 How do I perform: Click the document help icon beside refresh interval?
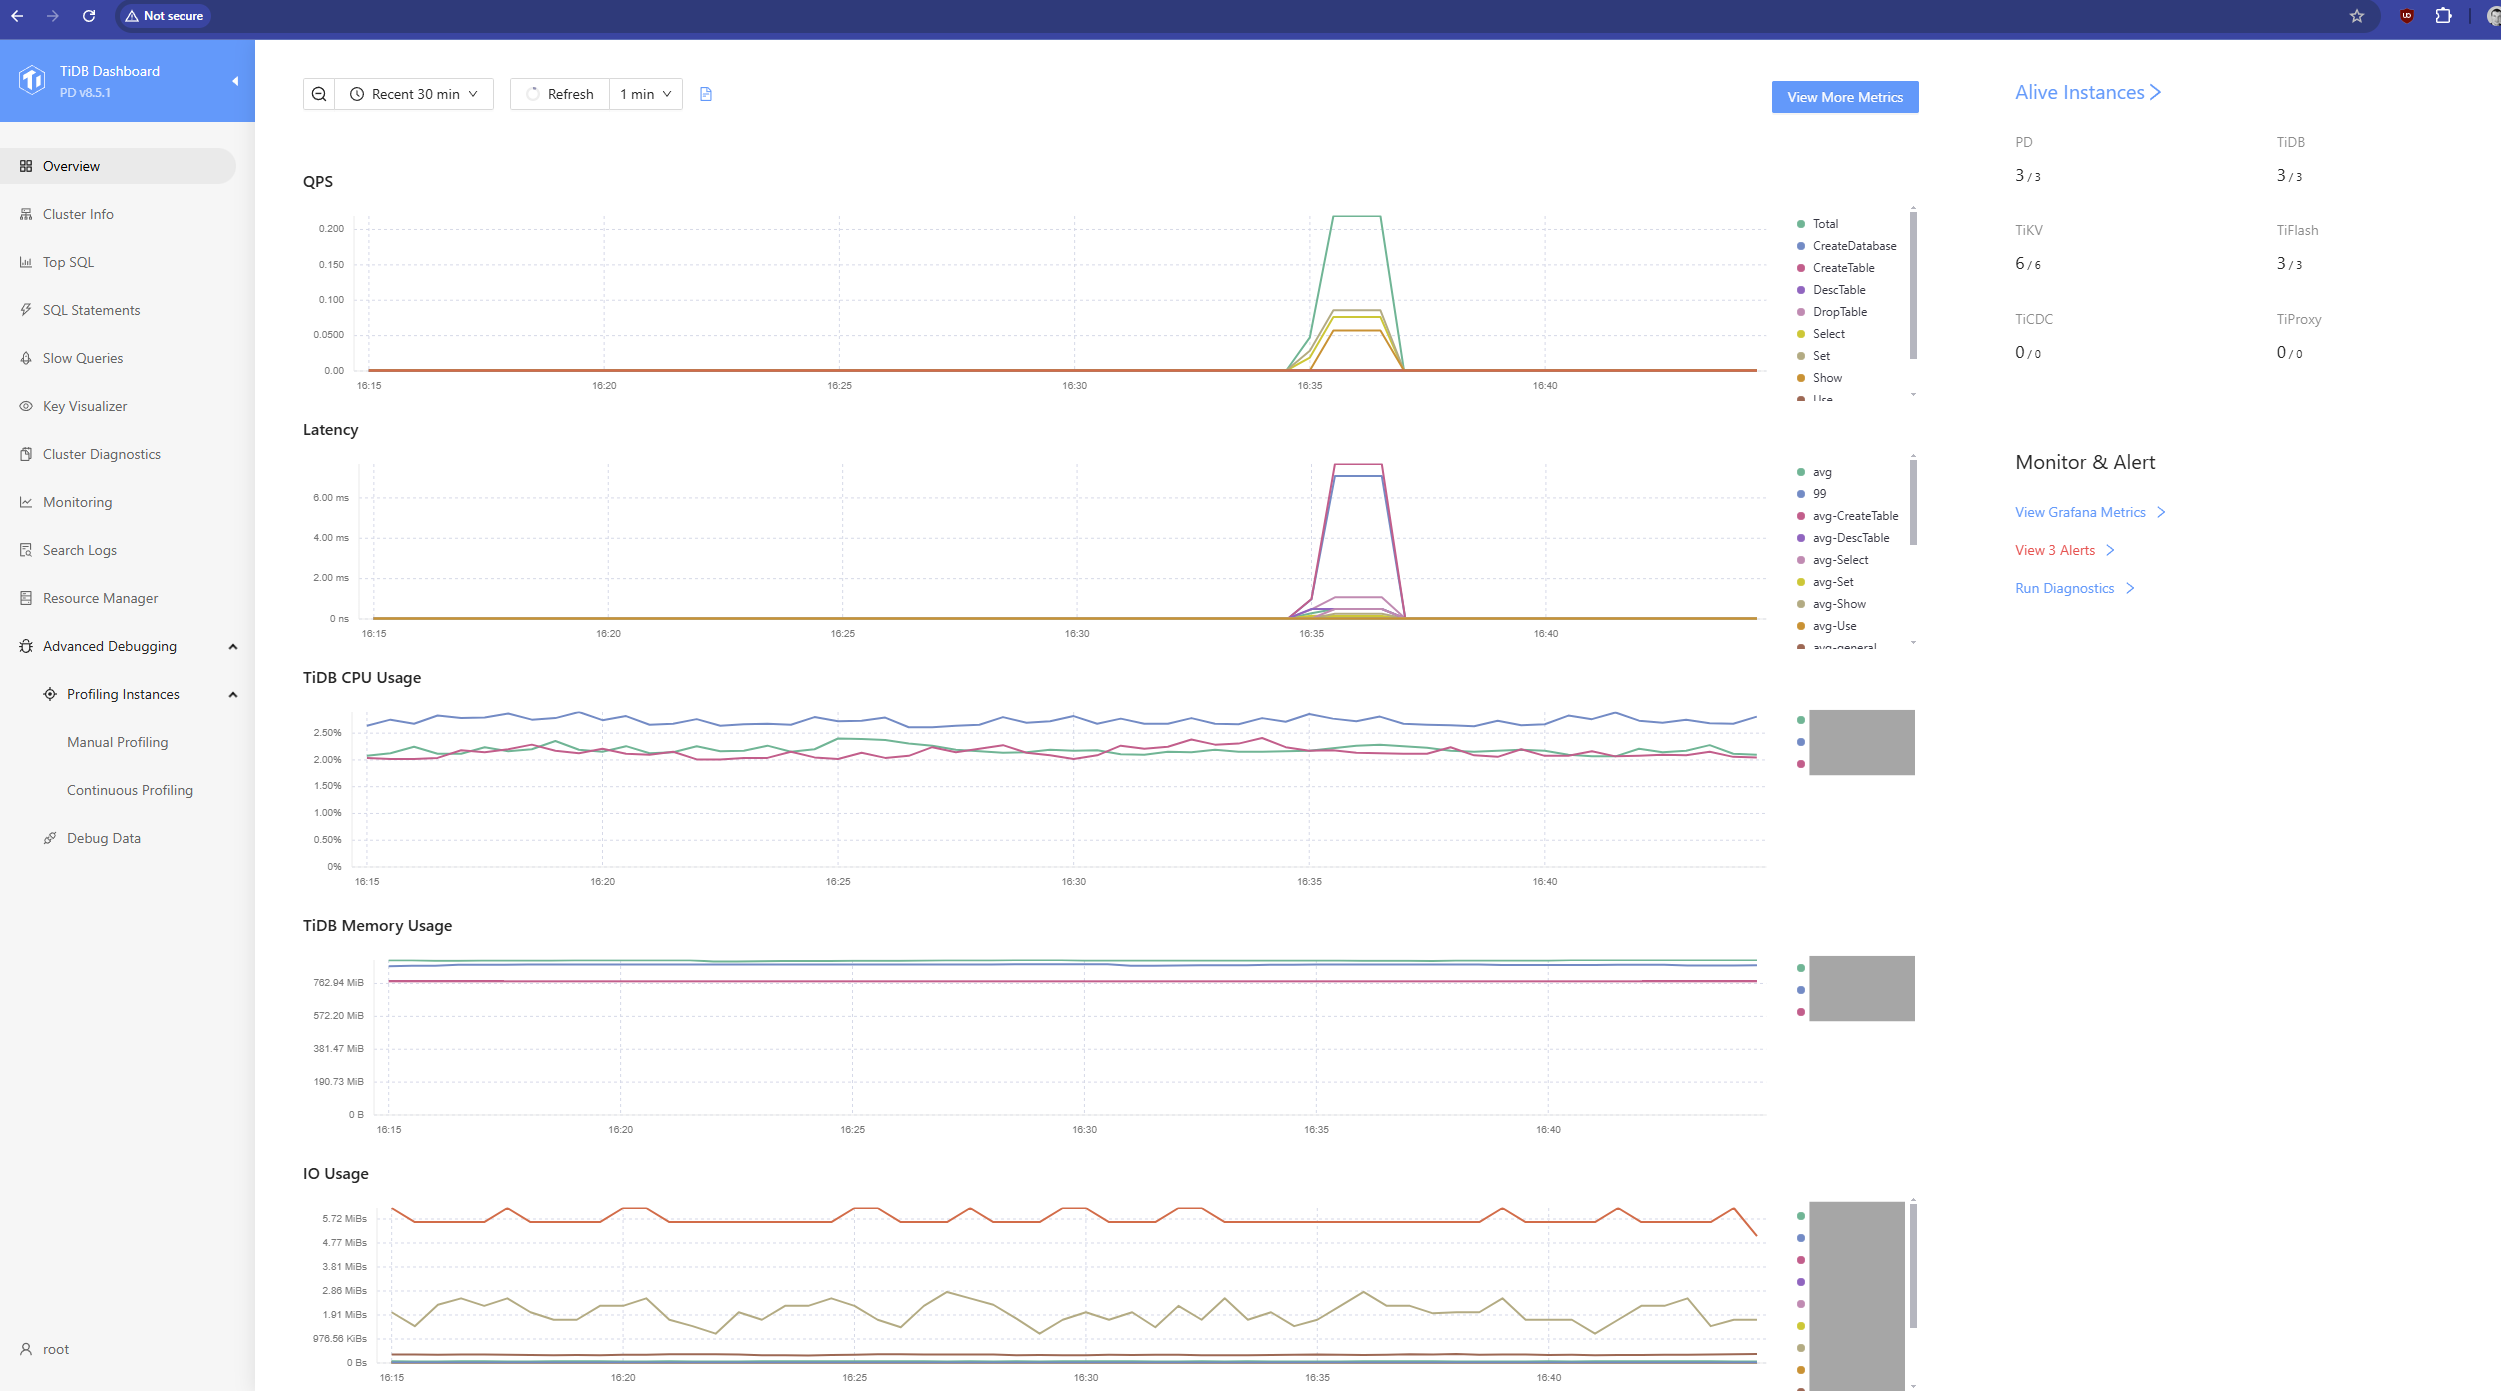(x=706, y=94)
